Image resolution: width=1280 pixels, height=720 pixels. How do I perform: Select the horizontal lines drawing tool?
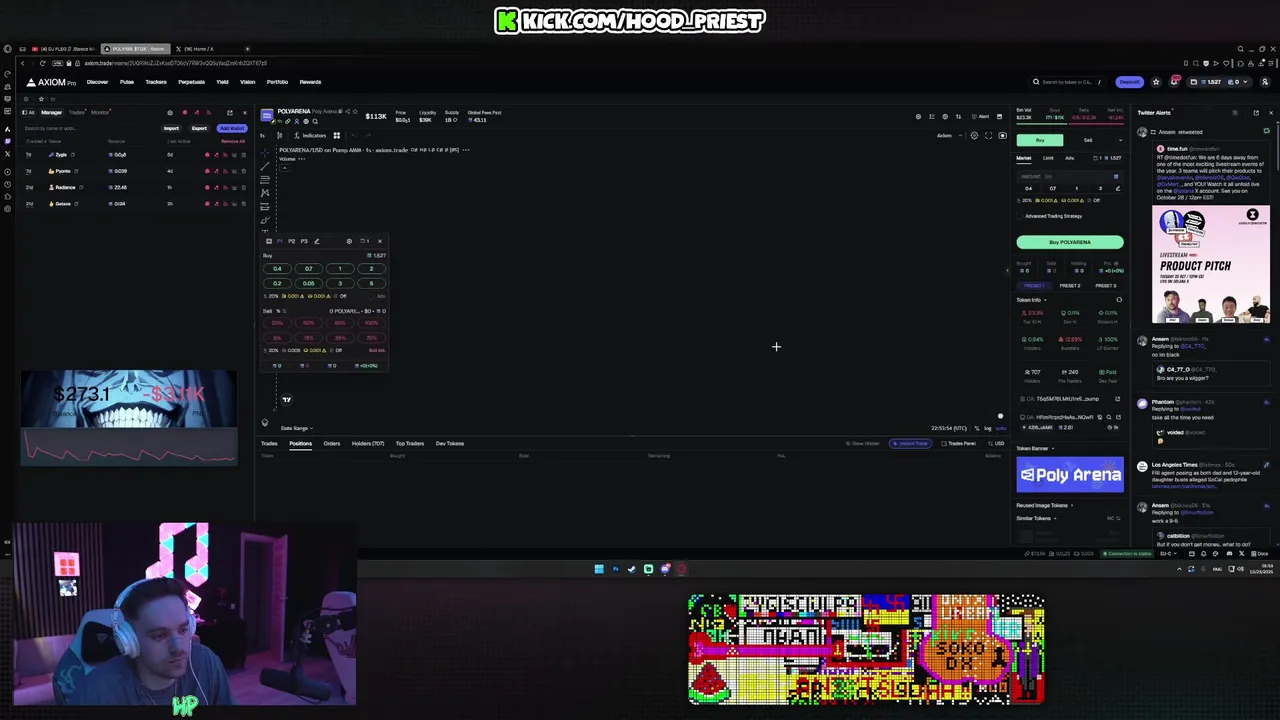point(265,180)
